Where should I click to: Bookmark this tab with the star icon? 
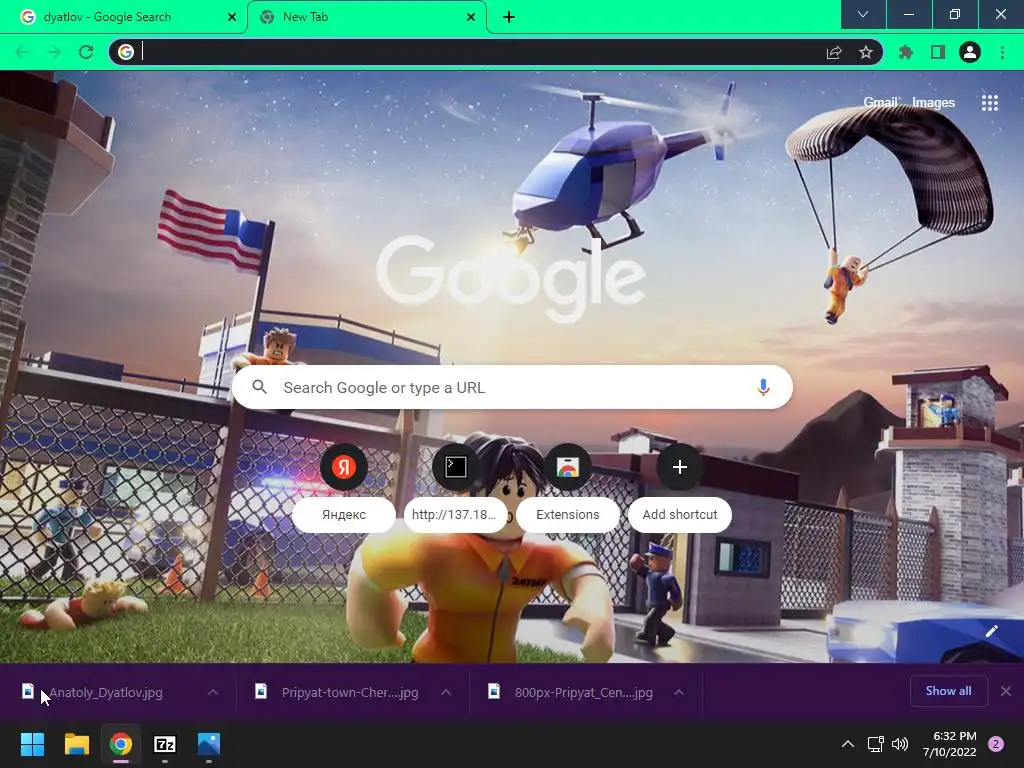coord(866,52)
